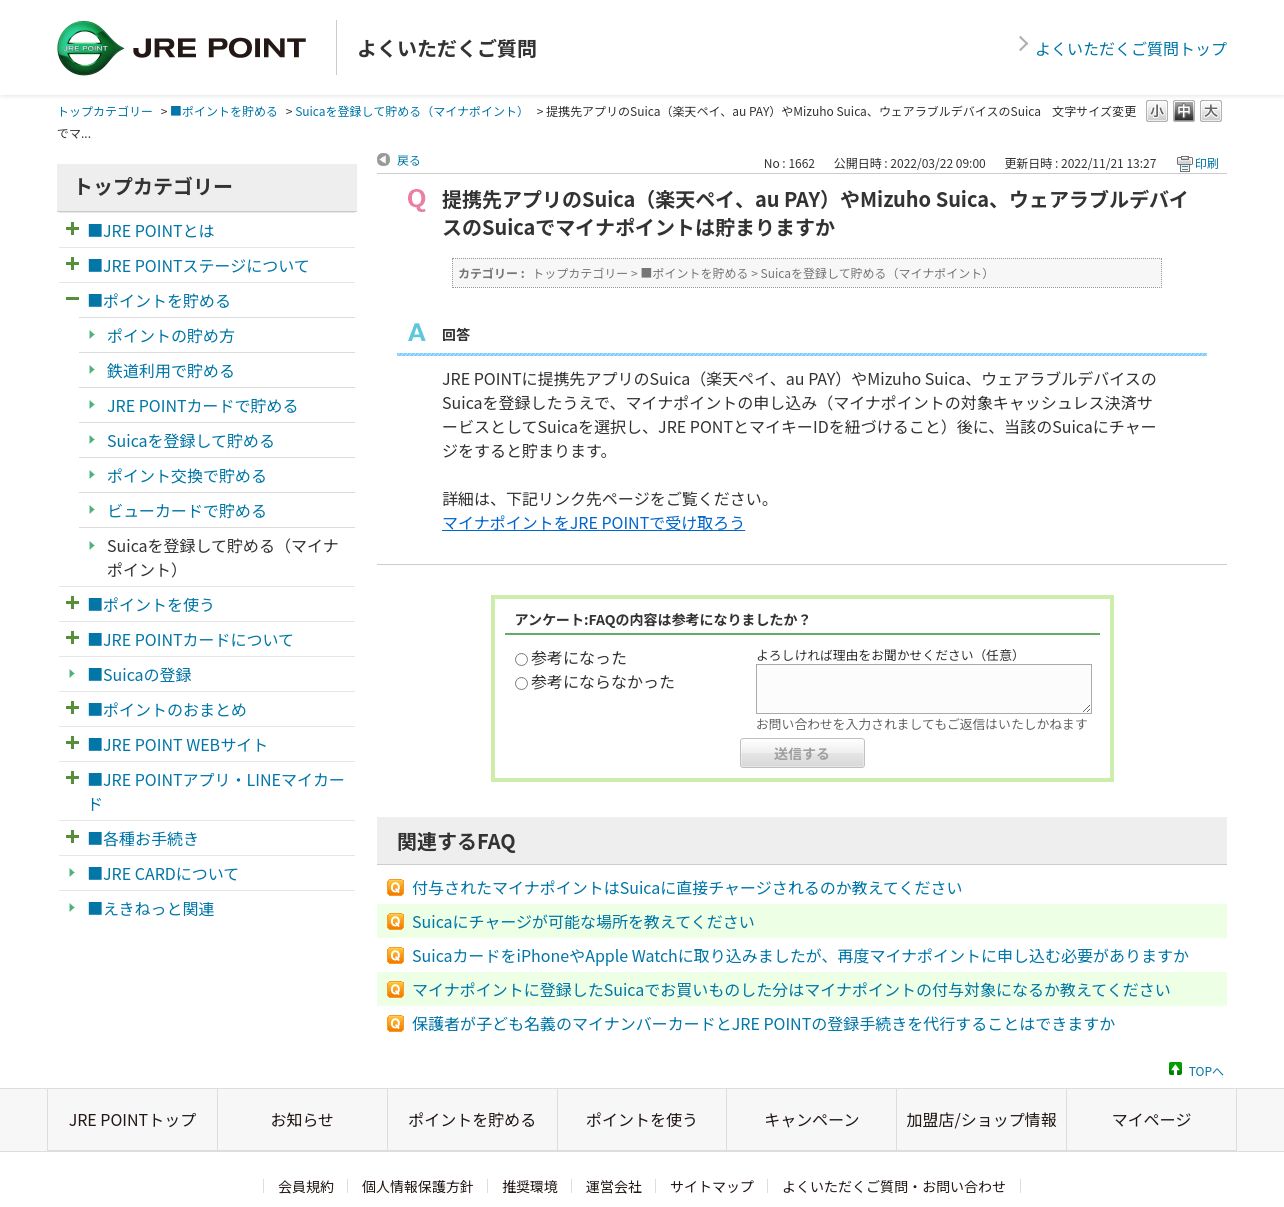Open ビューカードで貯める subcategory
Screen dimensions: 1284x1207
click(x=186, y=511)
